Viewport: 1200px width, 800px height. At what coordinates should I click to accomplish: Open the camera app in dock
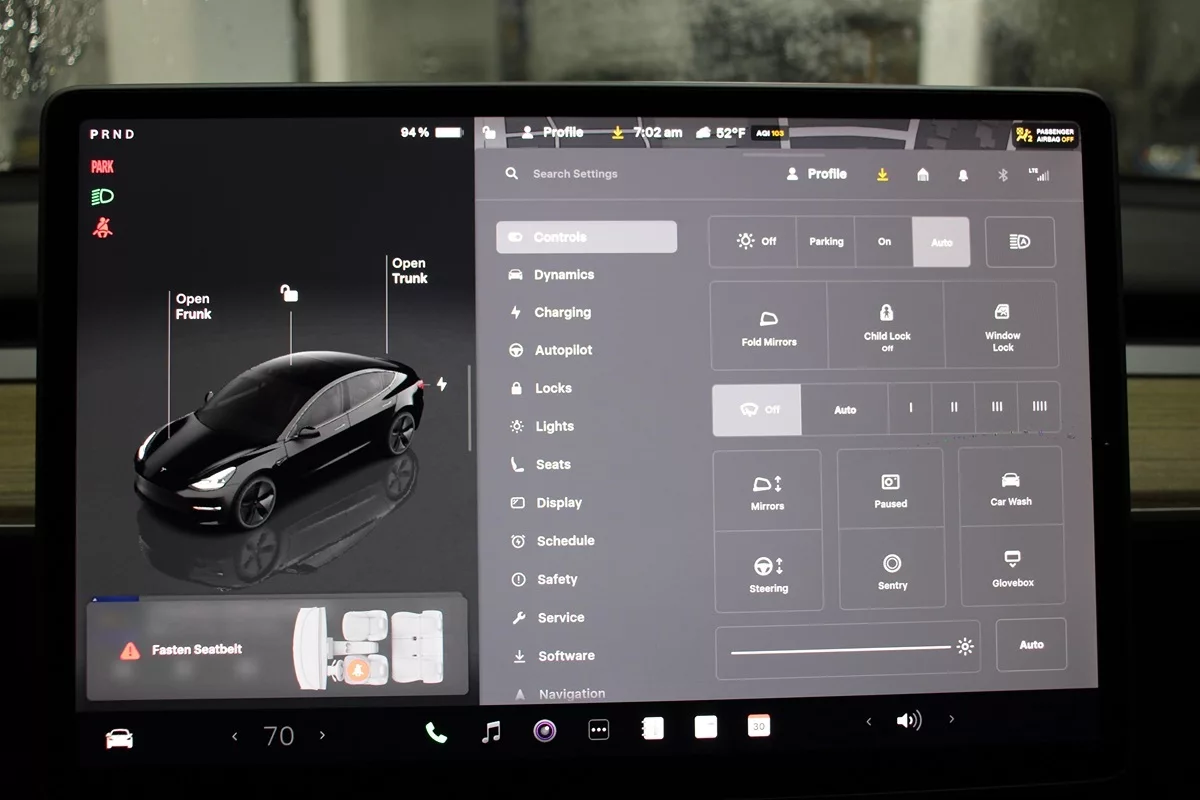544,731
